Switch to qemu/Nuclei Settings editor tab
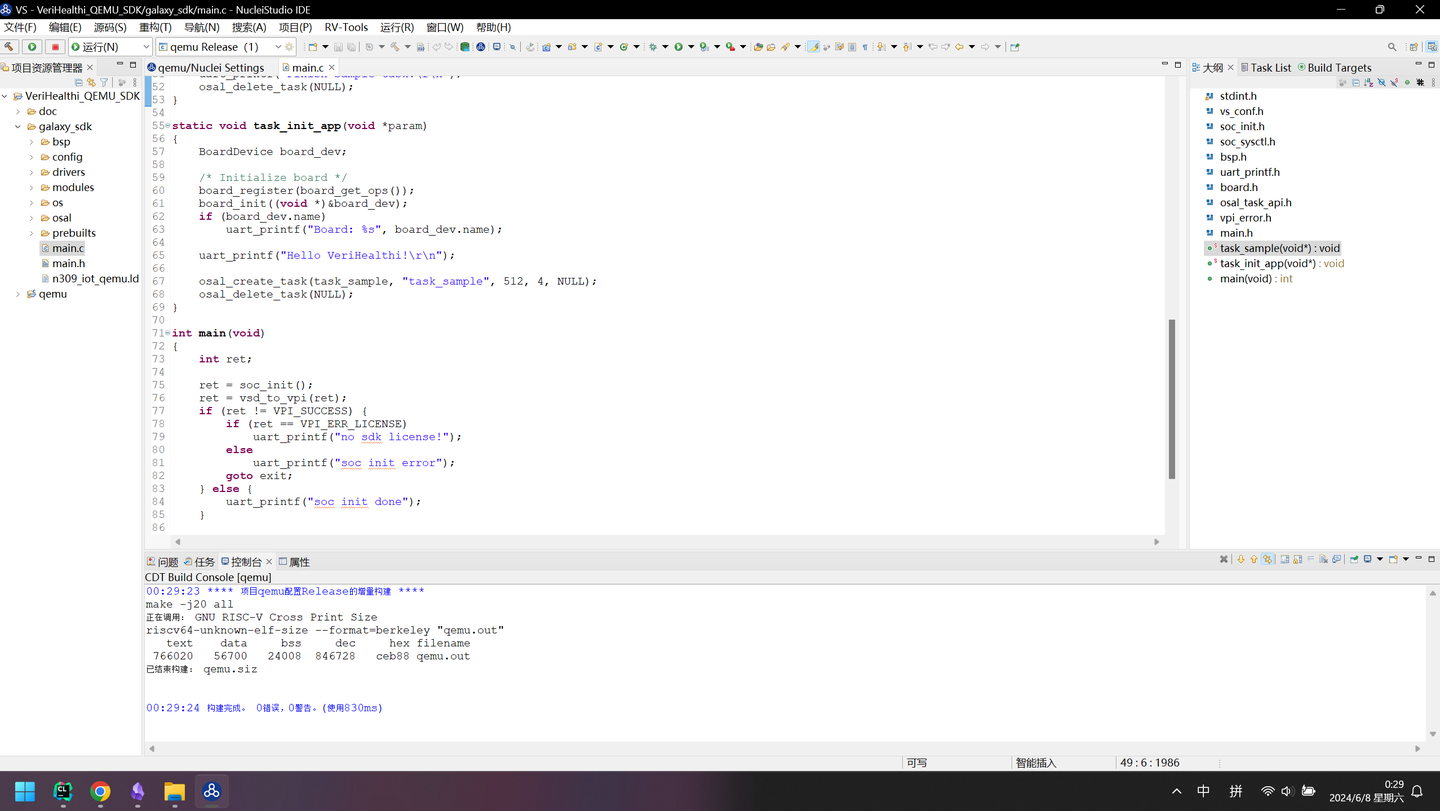 (206, 68)
